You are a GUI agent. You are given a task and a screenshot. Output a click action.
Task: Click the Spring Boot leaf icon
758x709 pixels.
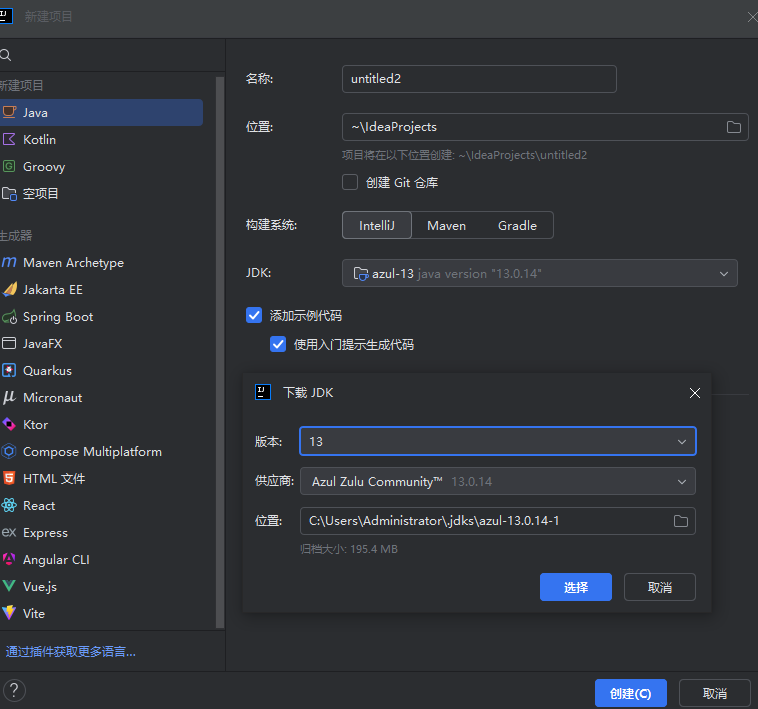10,317
